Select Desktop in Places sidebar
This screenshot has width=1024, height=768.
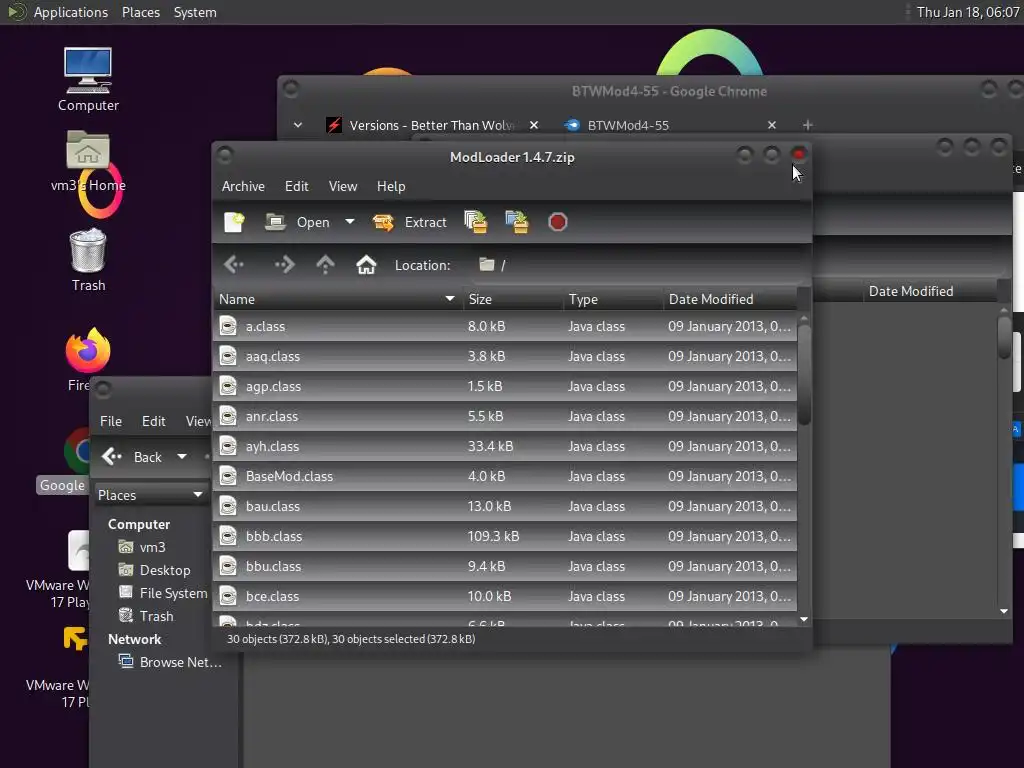(154, 570)
